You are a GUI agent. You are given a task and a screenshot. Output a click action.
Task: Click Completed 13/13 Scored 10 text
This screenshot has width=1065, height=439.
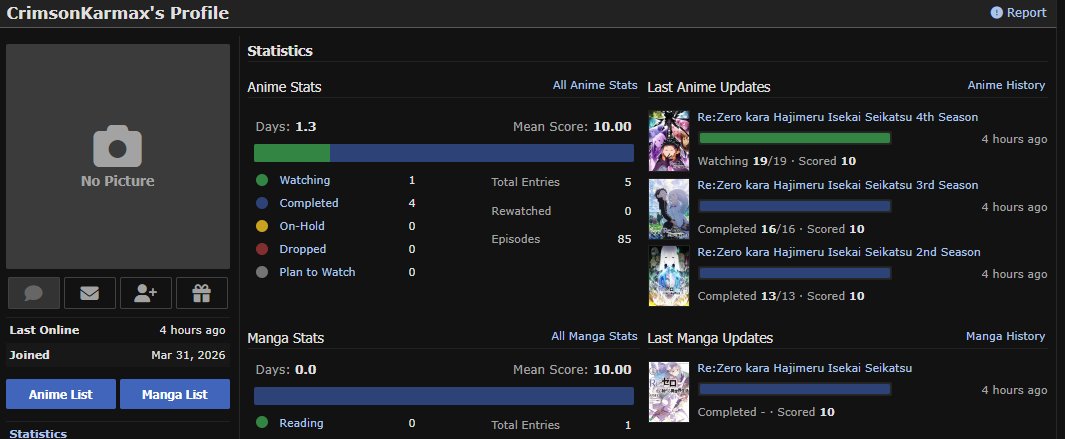click(x=780, y=296)
